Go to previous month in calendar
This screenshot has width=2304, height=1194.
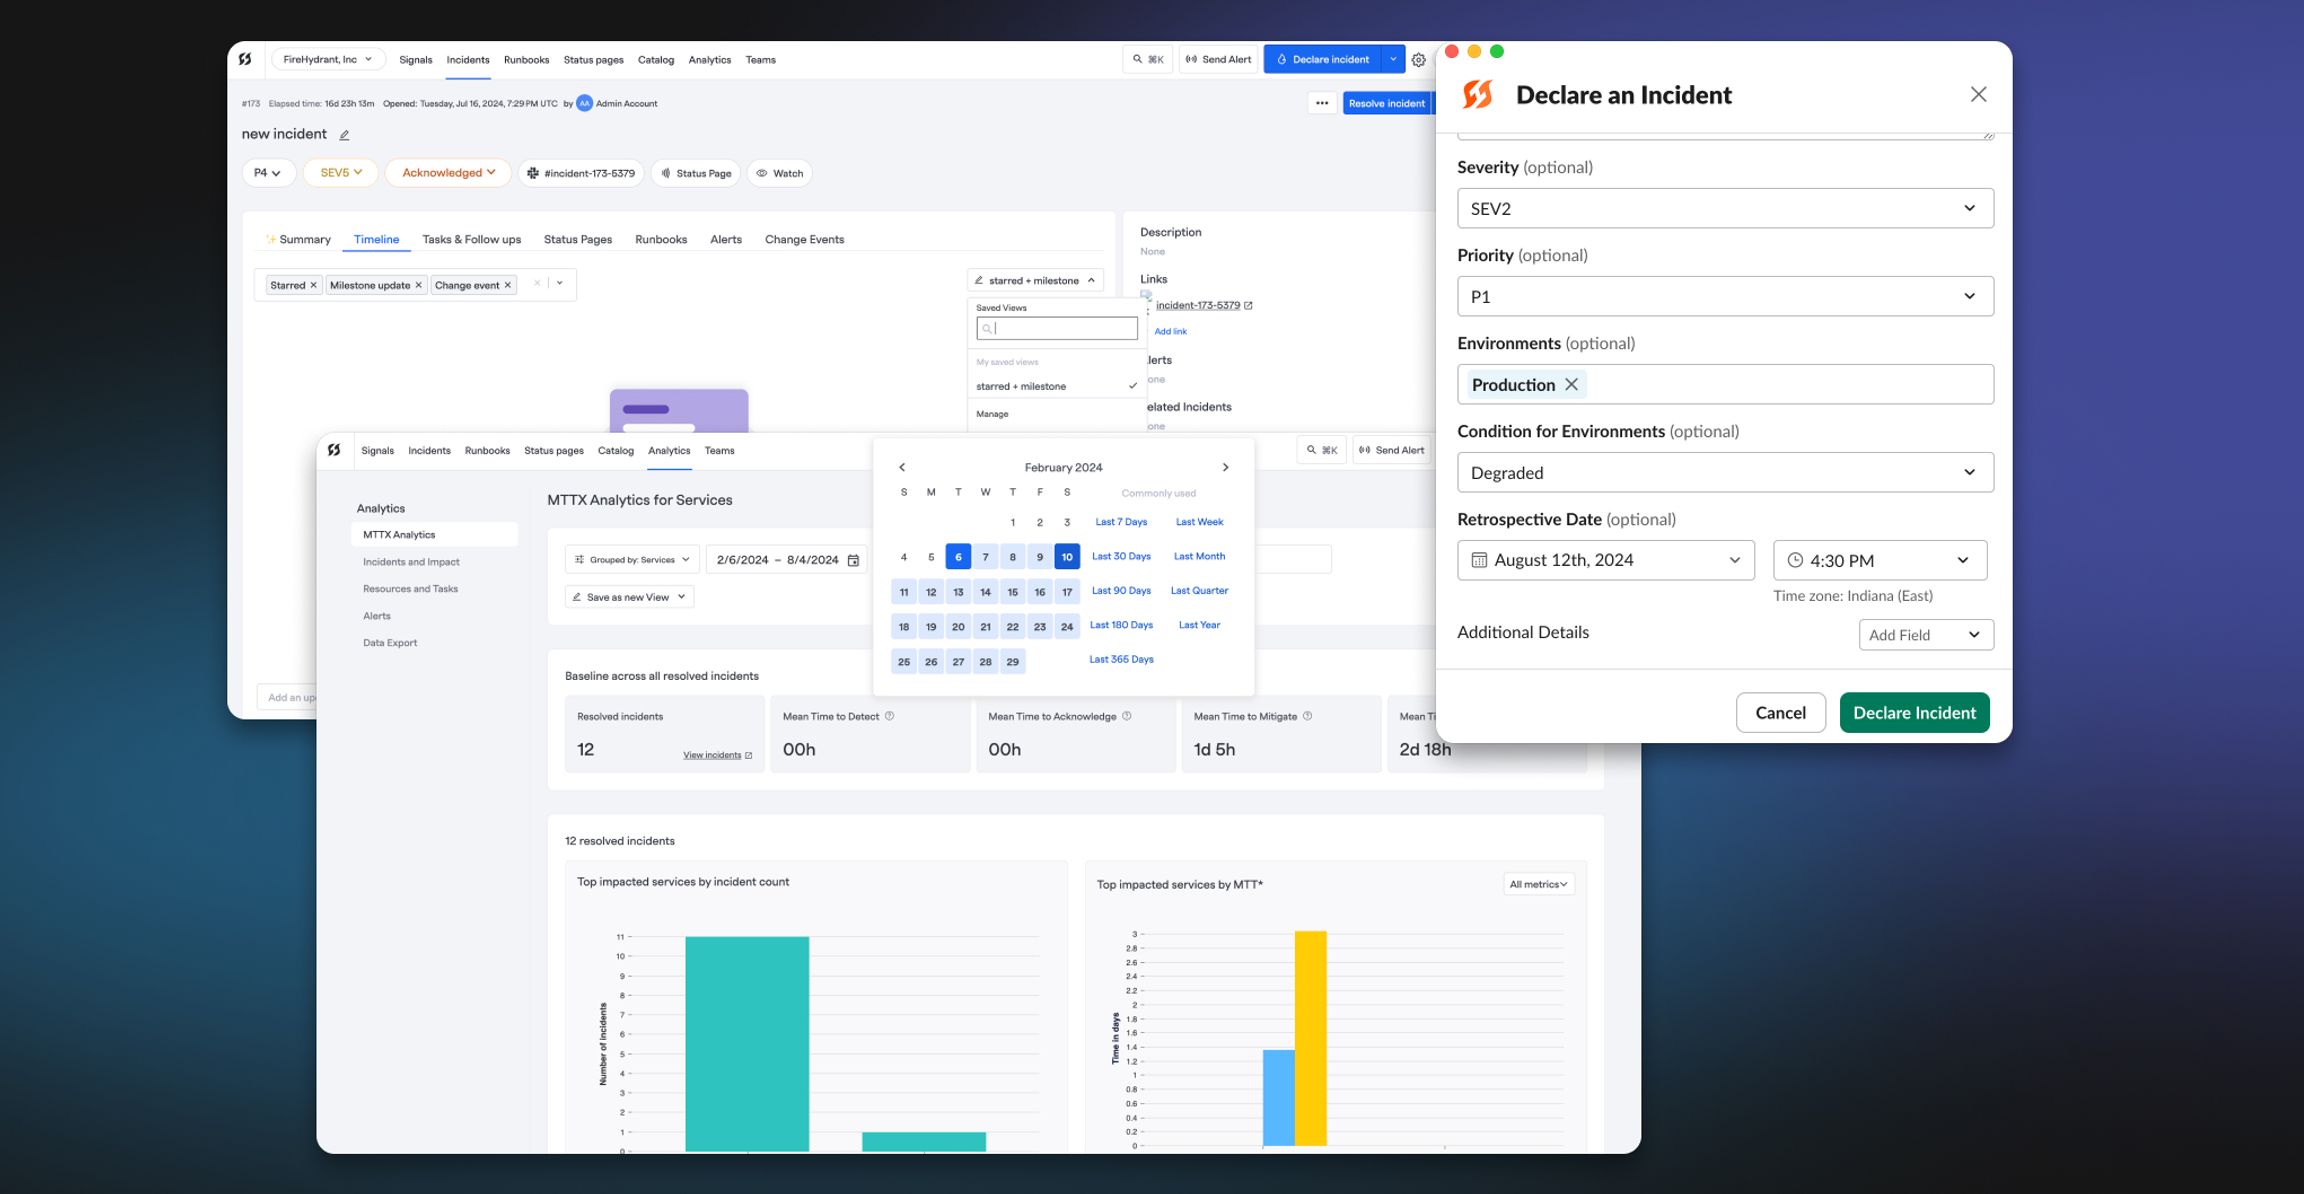[x=902, y=467]
